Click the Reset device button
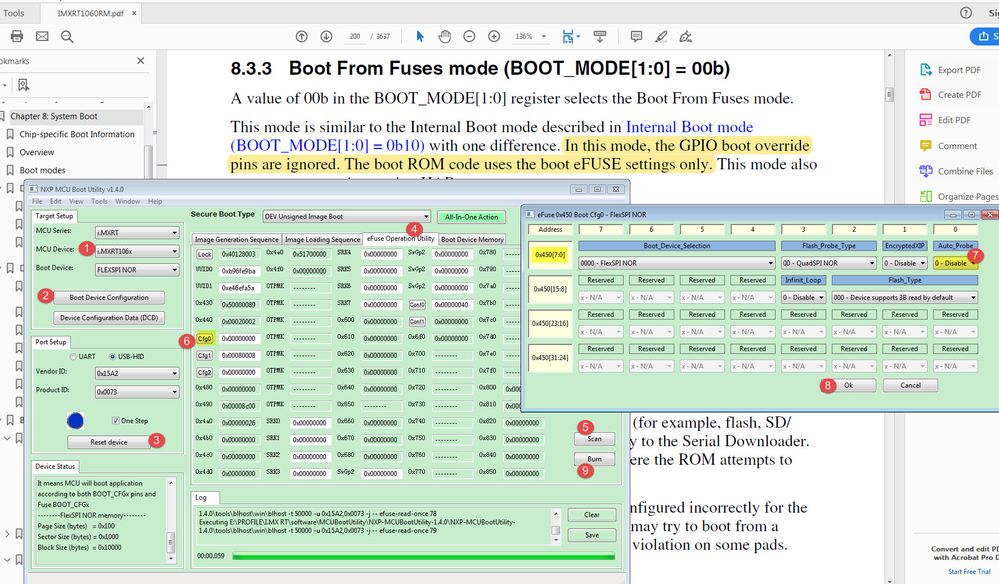The height and width of the screenshot is (584, 999). 109,442
